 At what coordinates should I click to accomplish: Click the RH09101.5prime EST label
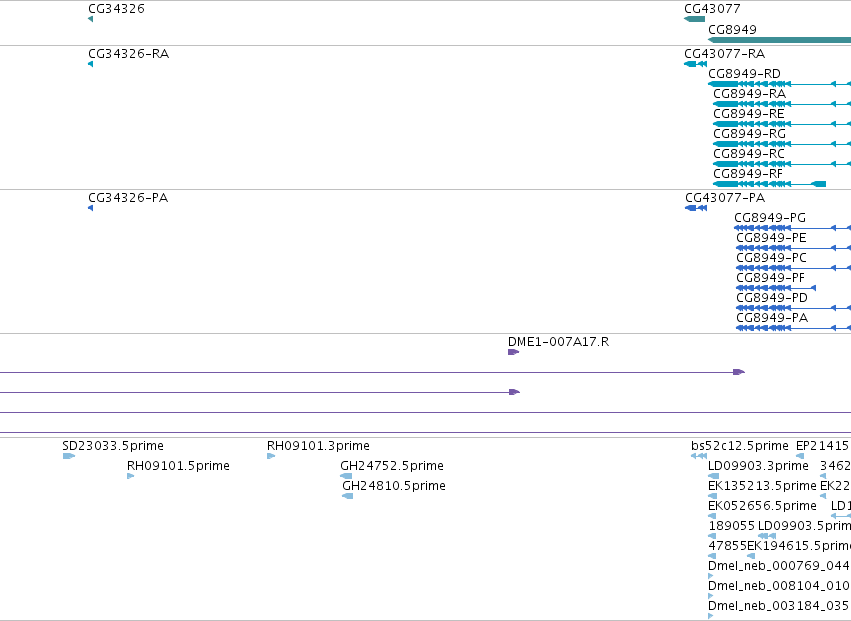[x=178, y=466]
